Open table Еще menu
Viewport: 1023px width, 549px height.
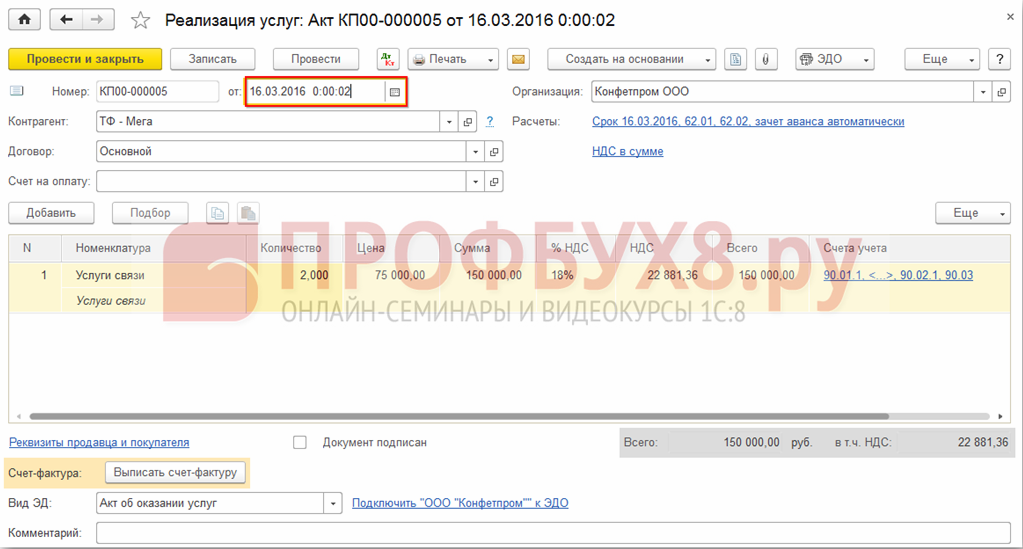click(x=973, y=213)
